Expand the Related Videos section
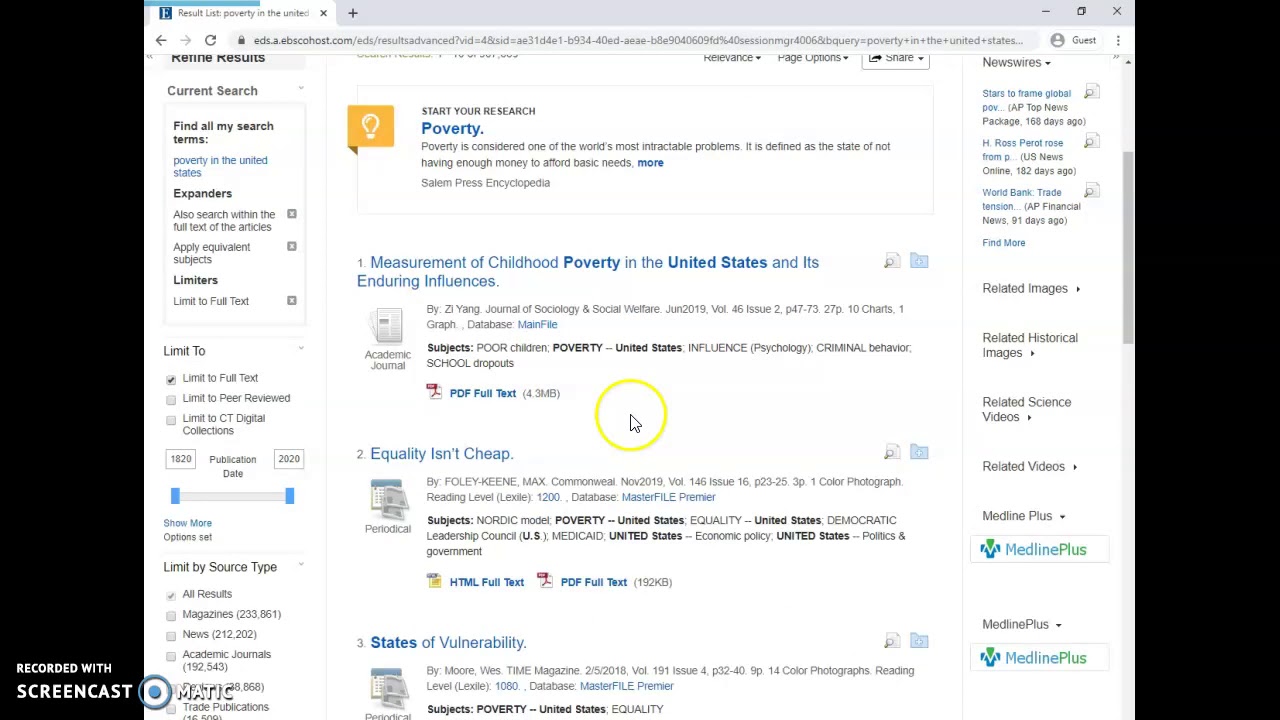Viewport: 1280px width, 720px height. [1029, 466]
